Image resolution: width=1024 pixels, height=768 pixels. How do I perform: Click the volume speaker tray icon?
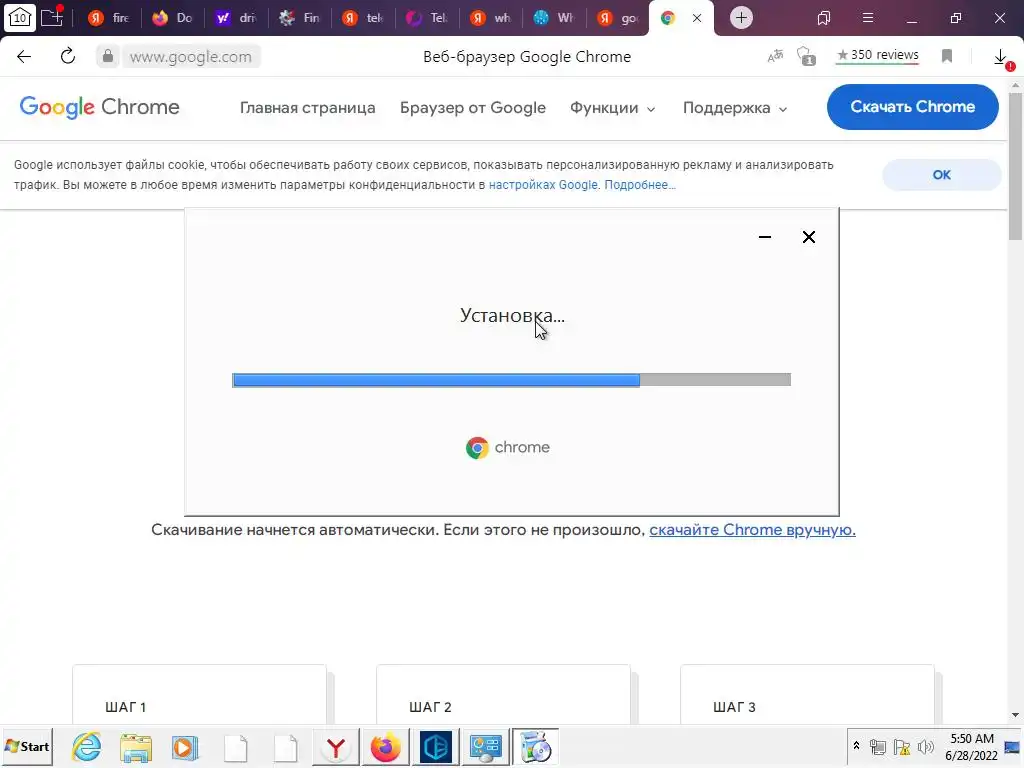pos(925,746)
